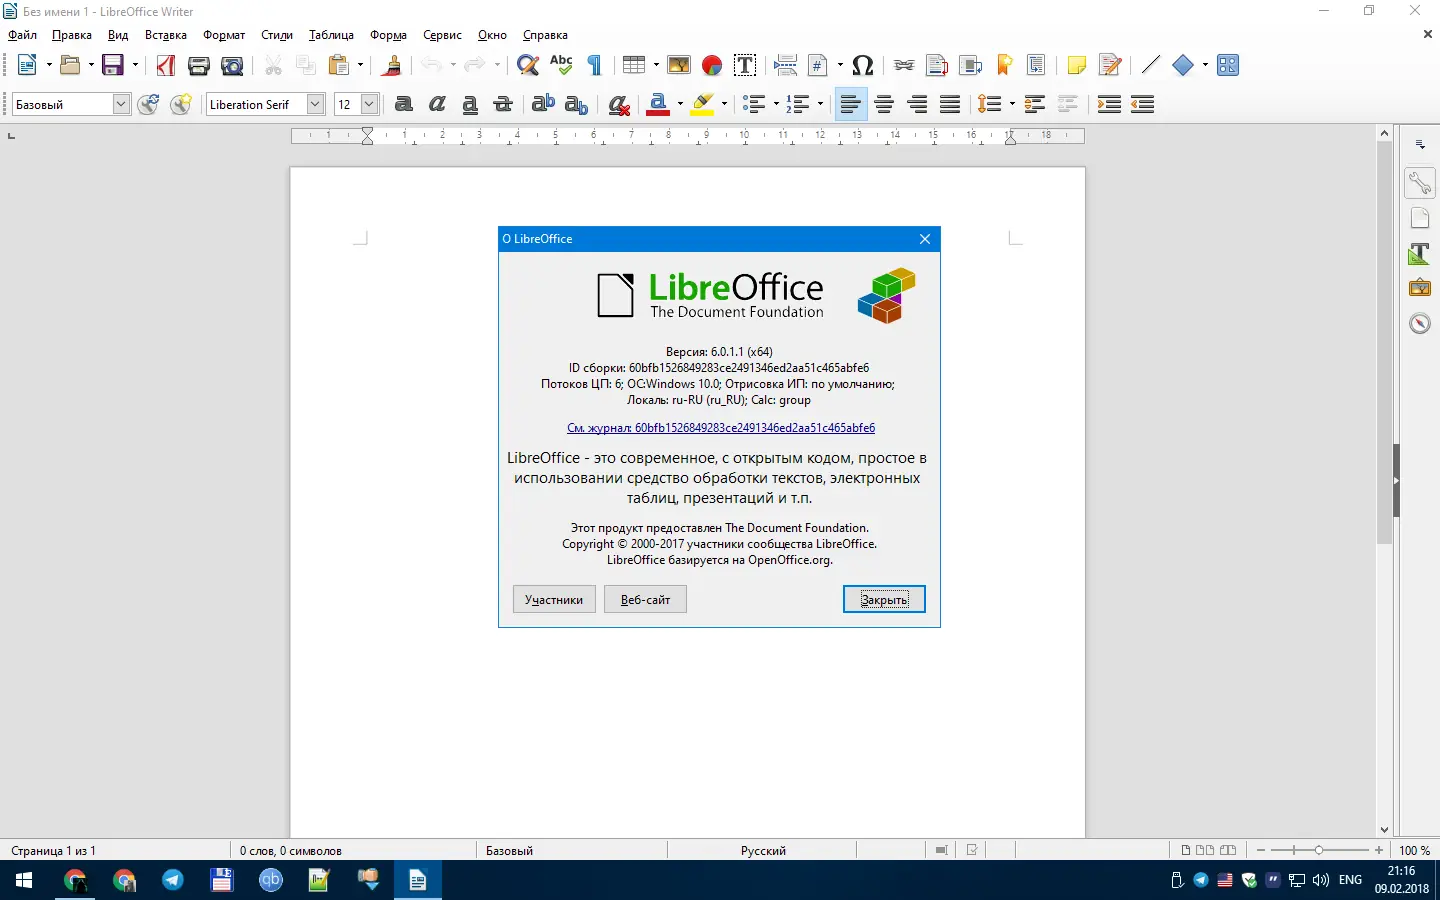Open the font size dropdown
The height and width of the screenshot is (900, 1440).
click(368, 104)
